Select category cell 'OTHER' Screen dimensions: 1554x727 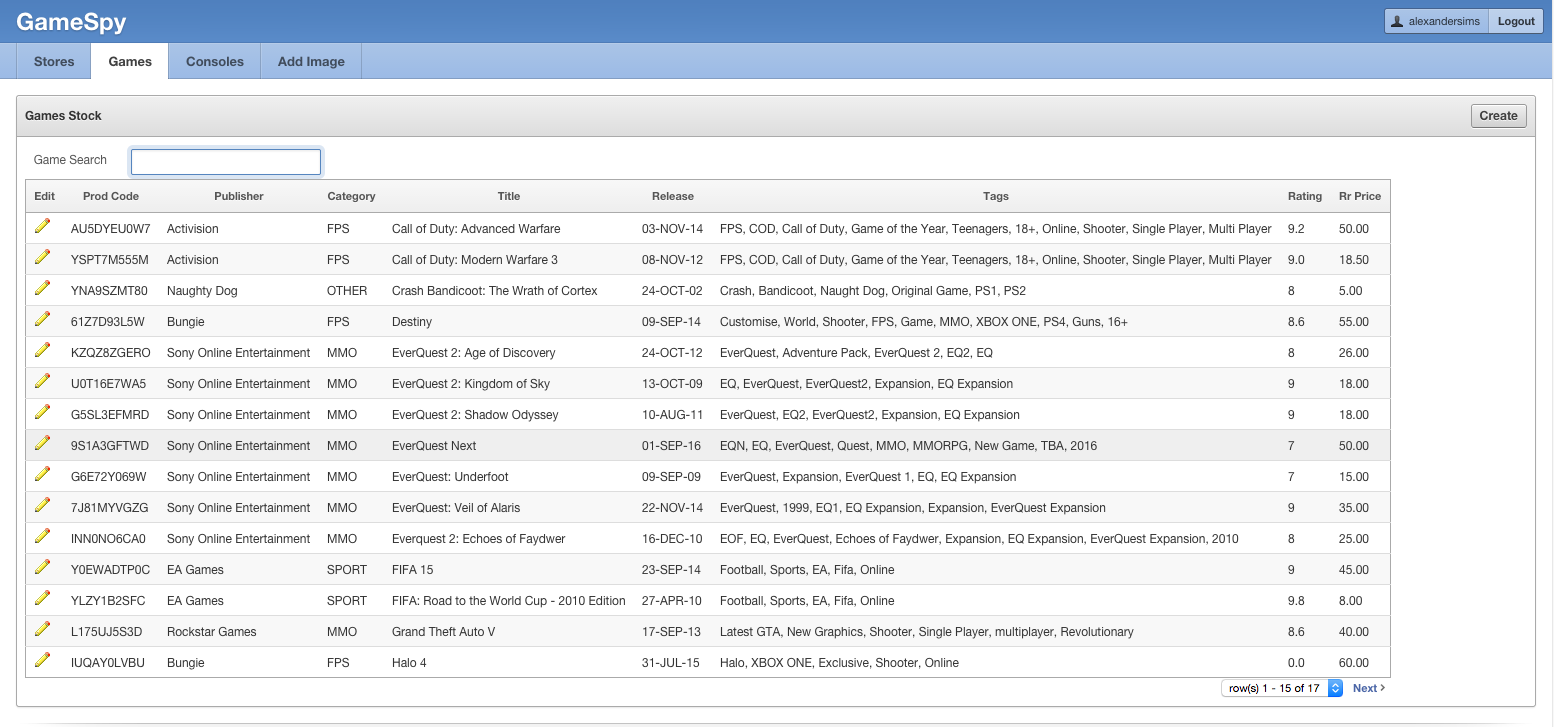(347, 291)
